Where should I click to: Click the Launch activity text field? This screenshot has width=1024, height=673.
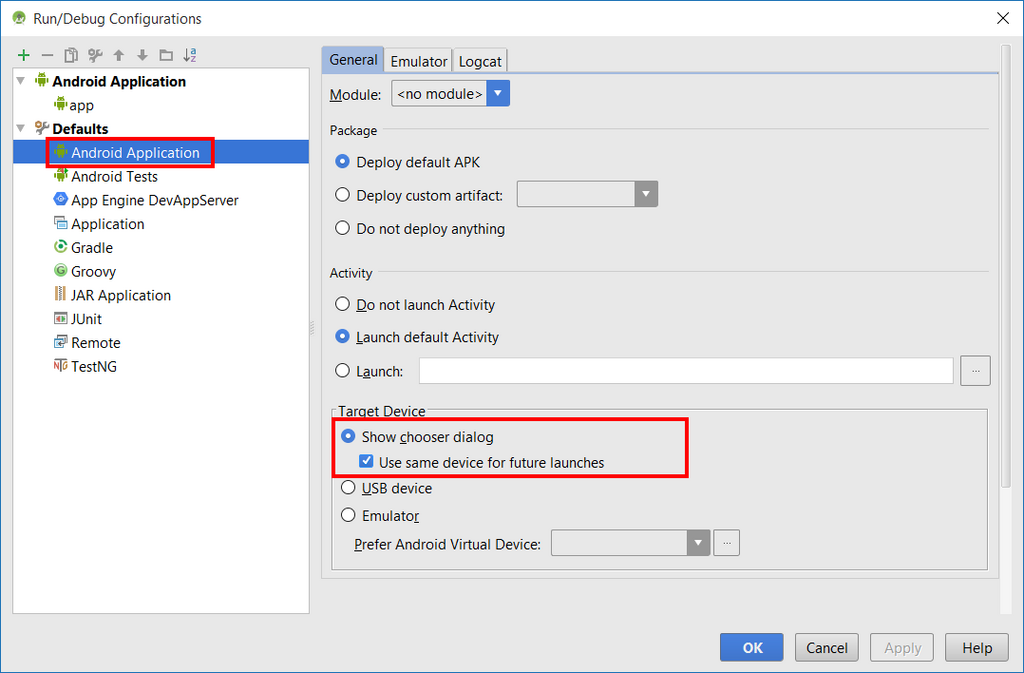pyautogui.click(x=686, y=371)
